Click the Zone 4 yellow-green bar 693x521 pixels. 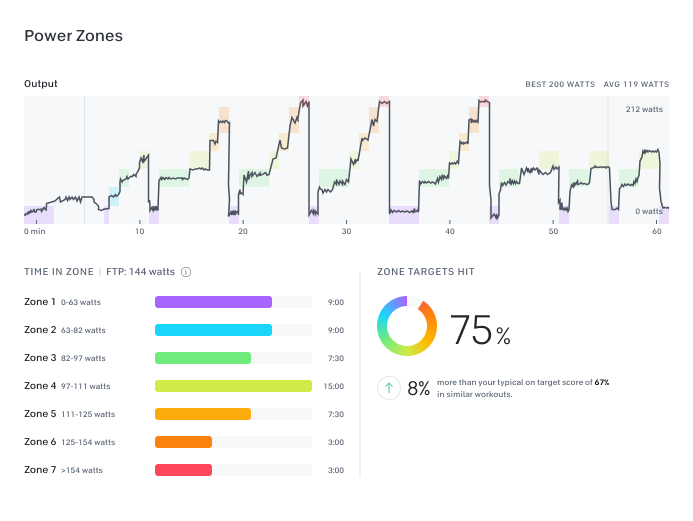tap(233, 386)
